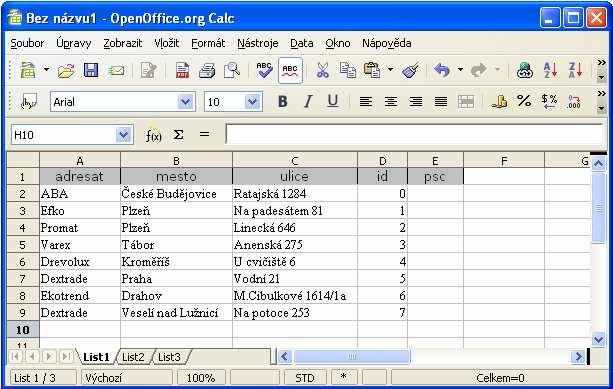The height and width of the screenshot is (389, 613).
Task: Switch to the List2 sheet tab
Action: click(x=133, y=357)
